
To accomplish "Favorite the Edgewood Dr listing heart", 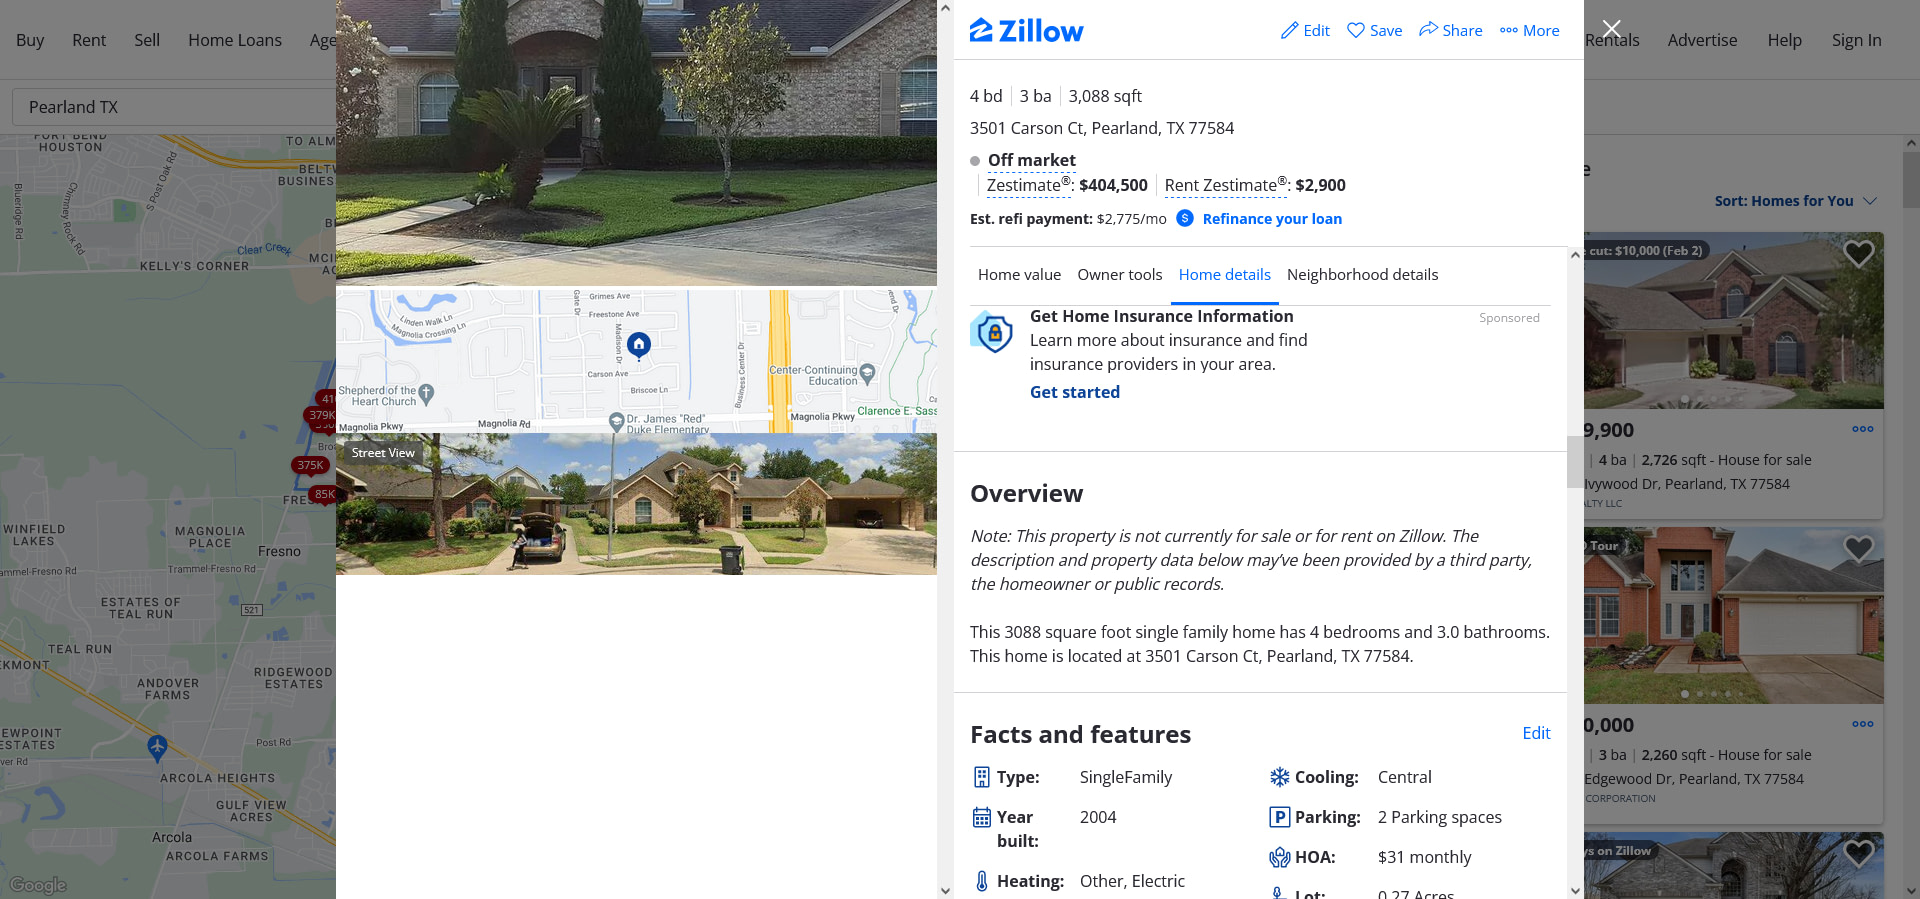I will 1858,548.
